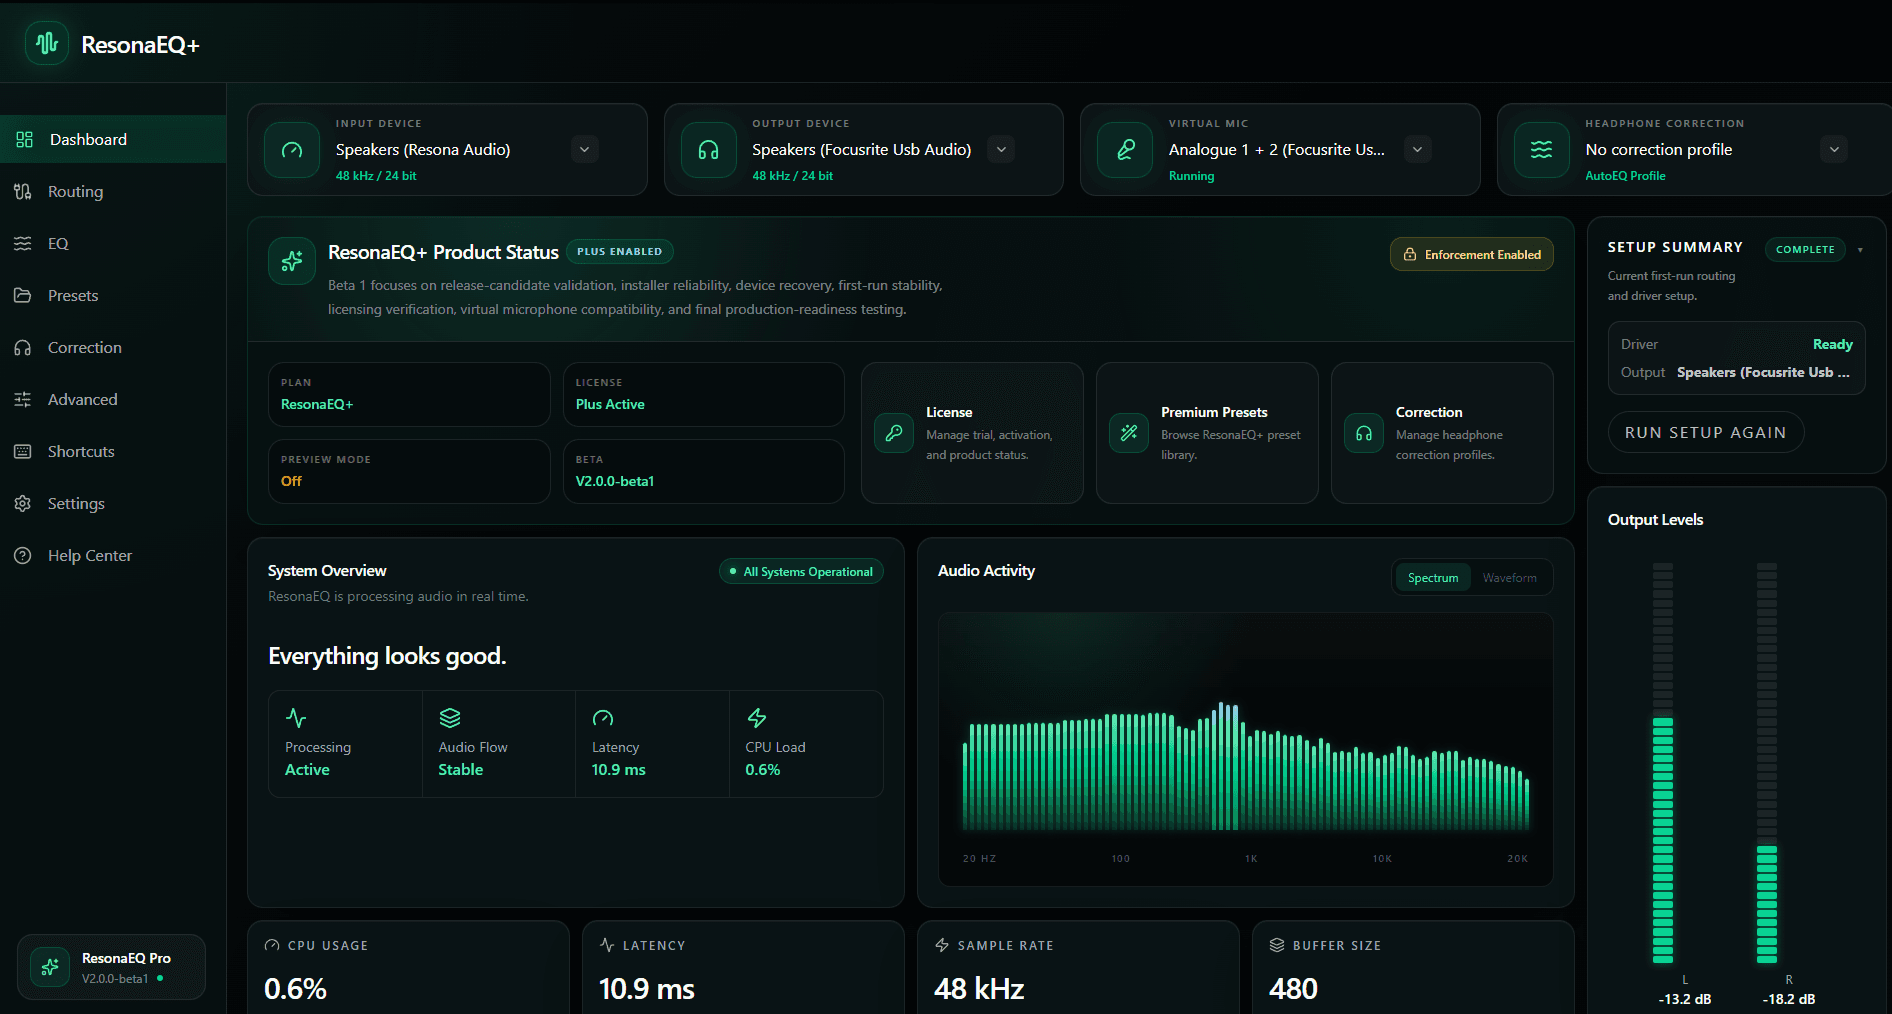The image size is (1892, 1014).
Task: Click the Shortcuts keyboard icon in sidebar
Action: (x=23, y=451)
